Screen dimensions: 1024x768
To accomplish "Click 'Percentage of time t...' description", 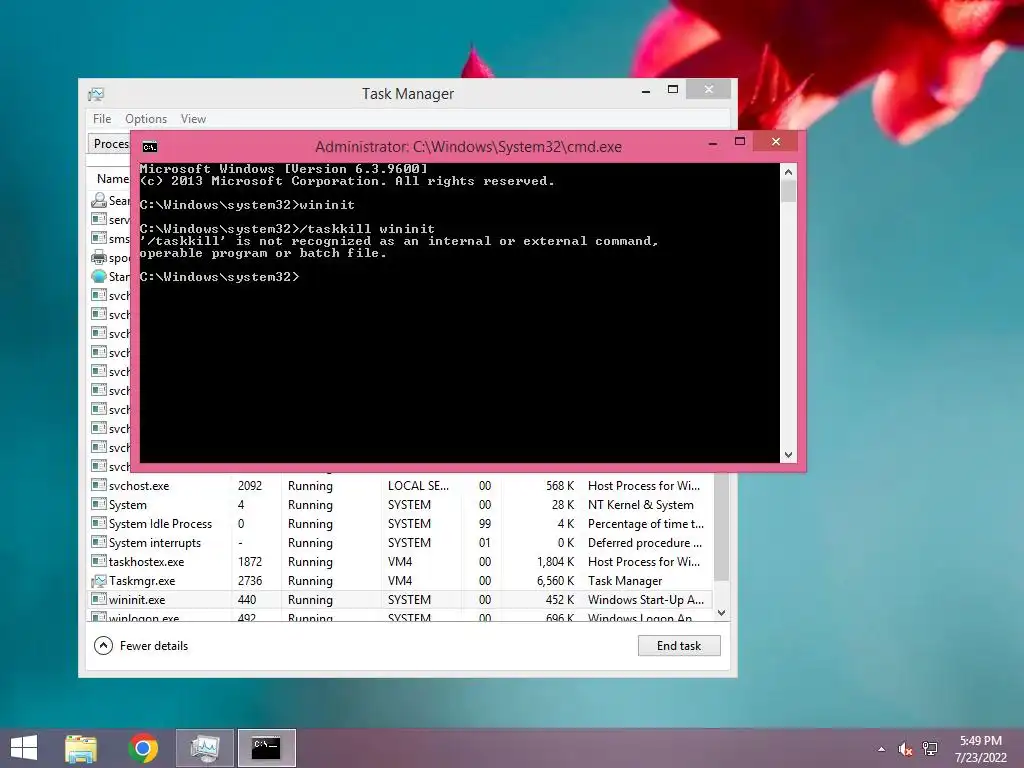I will [646, 524].
